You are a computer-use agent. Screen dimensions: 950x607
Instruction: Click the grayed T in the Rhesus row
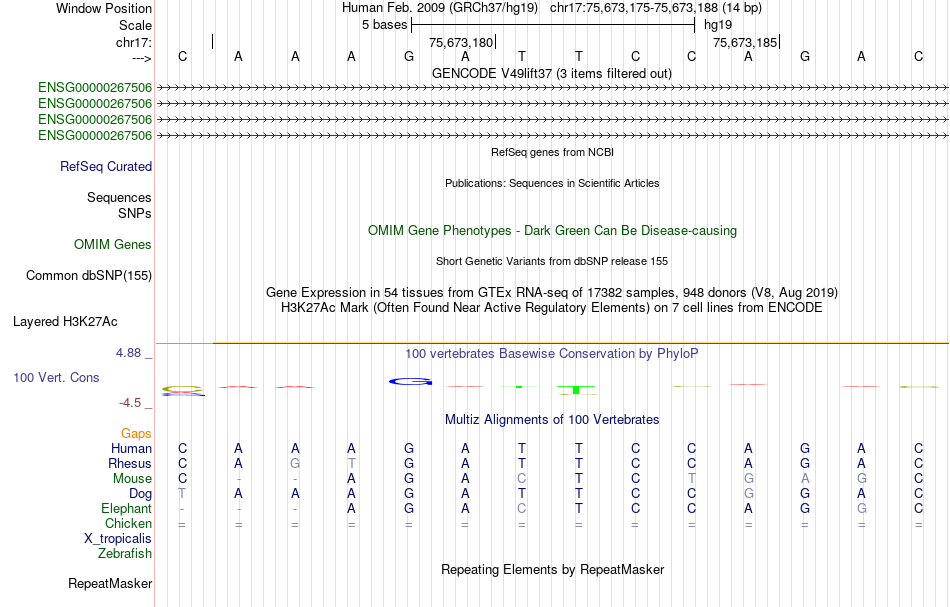(351, 463)
